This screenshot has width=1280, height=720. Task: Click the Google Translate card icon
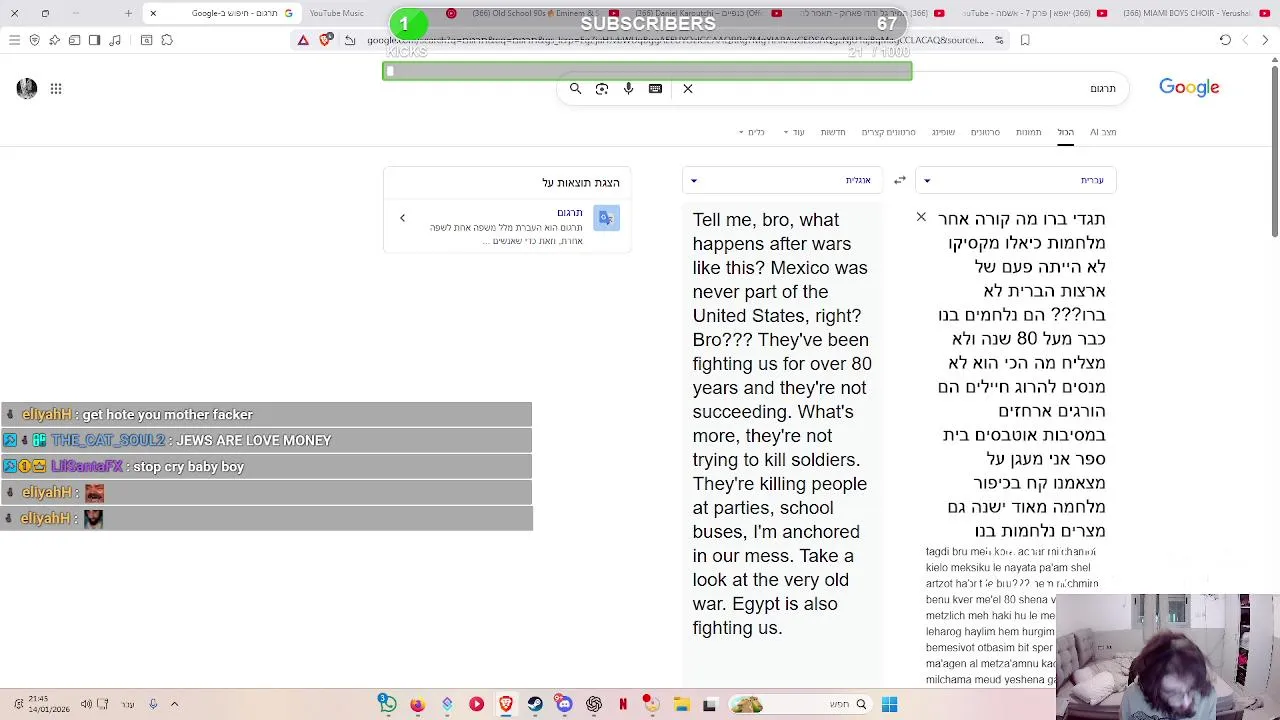pyautogui.click(x=606, y=218)
